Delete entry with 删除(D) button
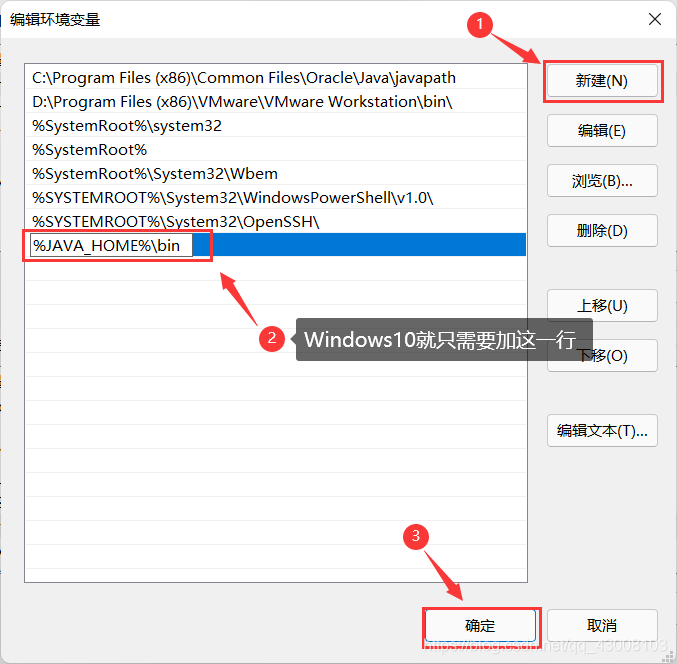Viewport: 677px width, 664px height. click(602, 231)
